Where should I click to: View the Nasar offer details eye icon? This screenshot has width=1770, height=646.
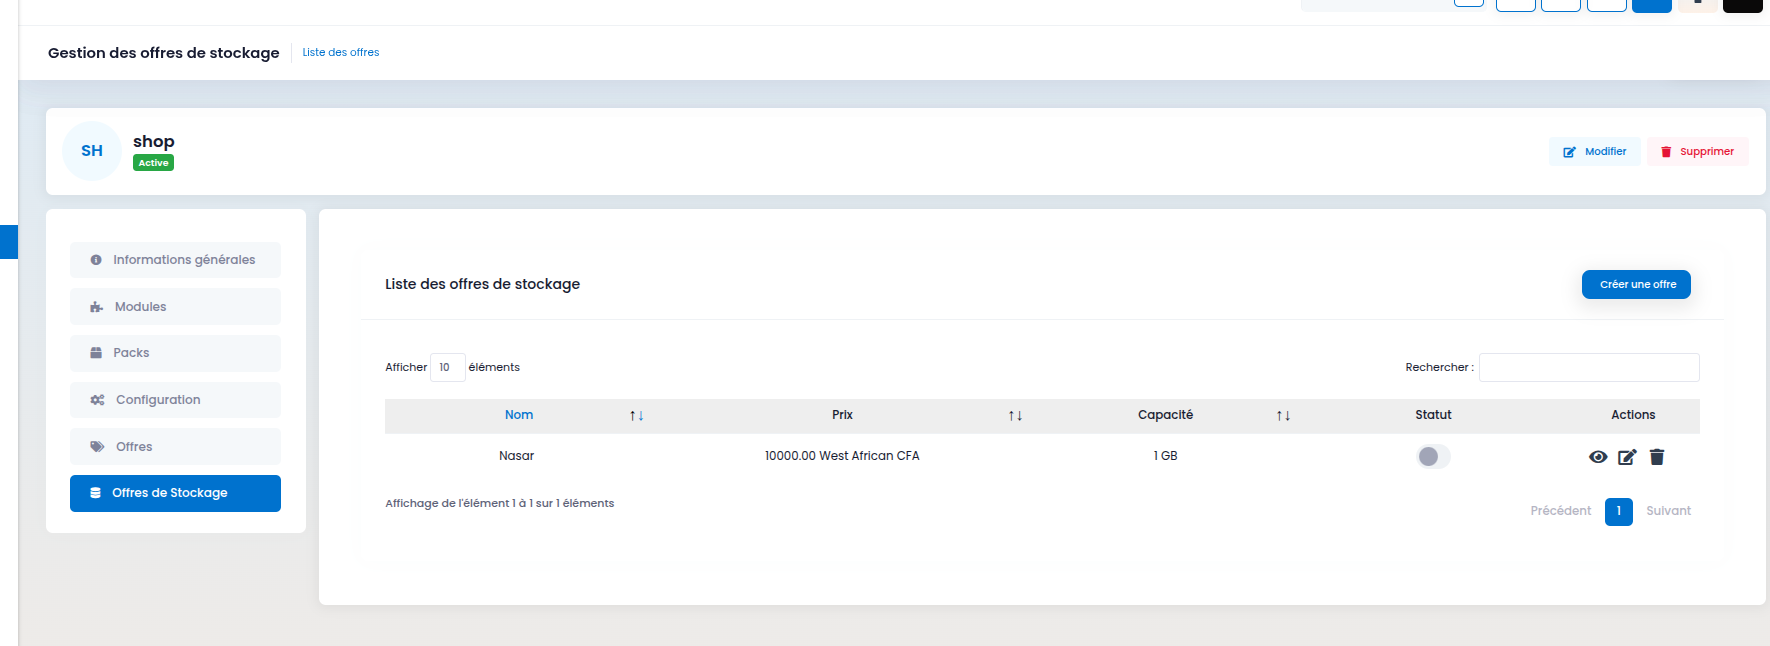click(x=1598, y=457)
